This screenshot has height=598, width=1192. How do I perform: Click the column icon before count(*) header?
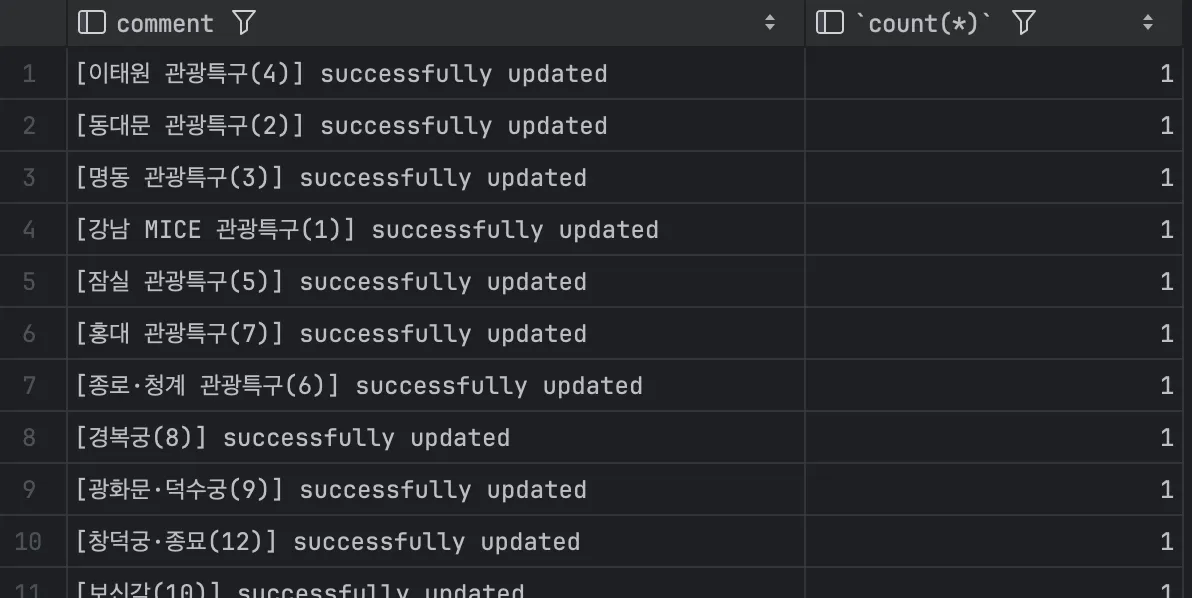[x=829, y=23]
